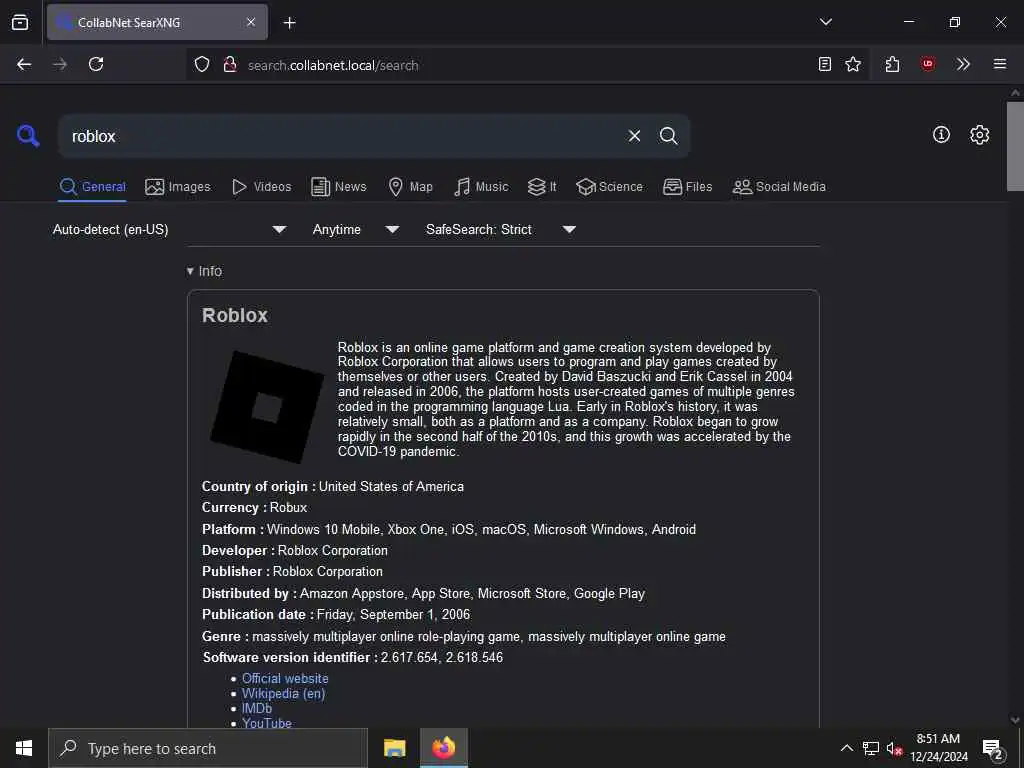Submit search with magnifier button
Screen dimensions: 1024x768
point(669,136)
